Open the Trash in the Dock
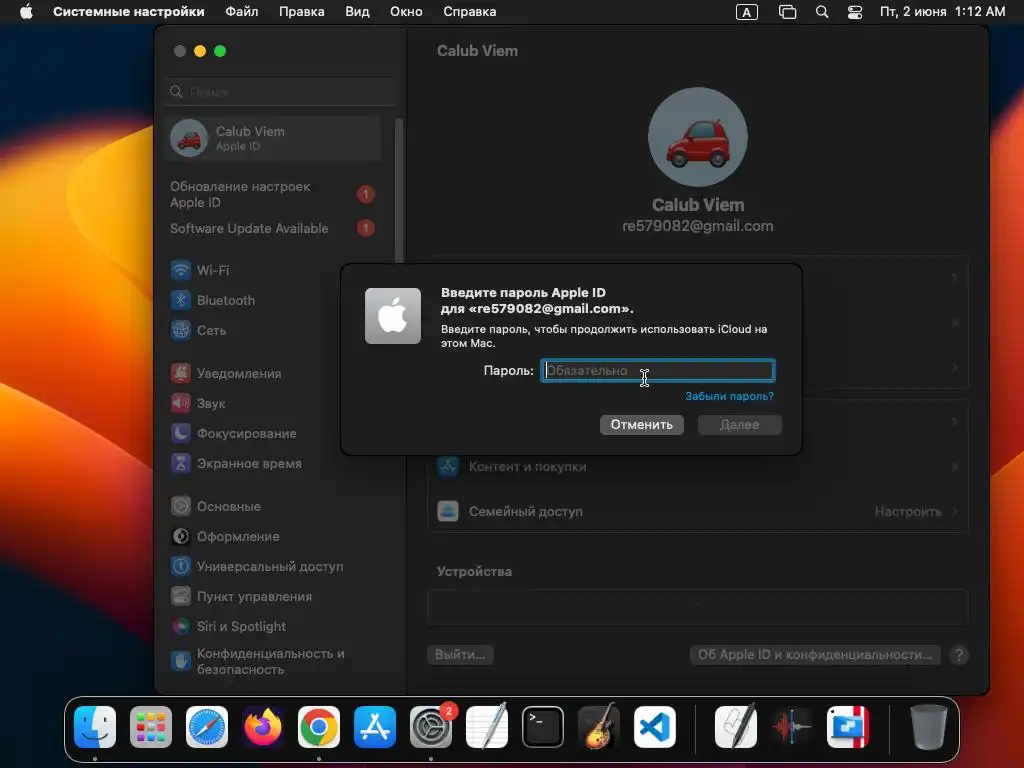 [929, 727]
